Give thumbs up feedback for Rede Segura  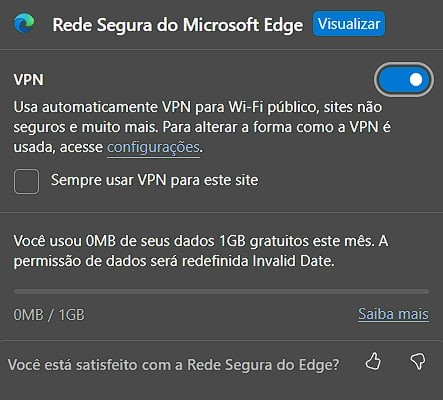[373, 361]
